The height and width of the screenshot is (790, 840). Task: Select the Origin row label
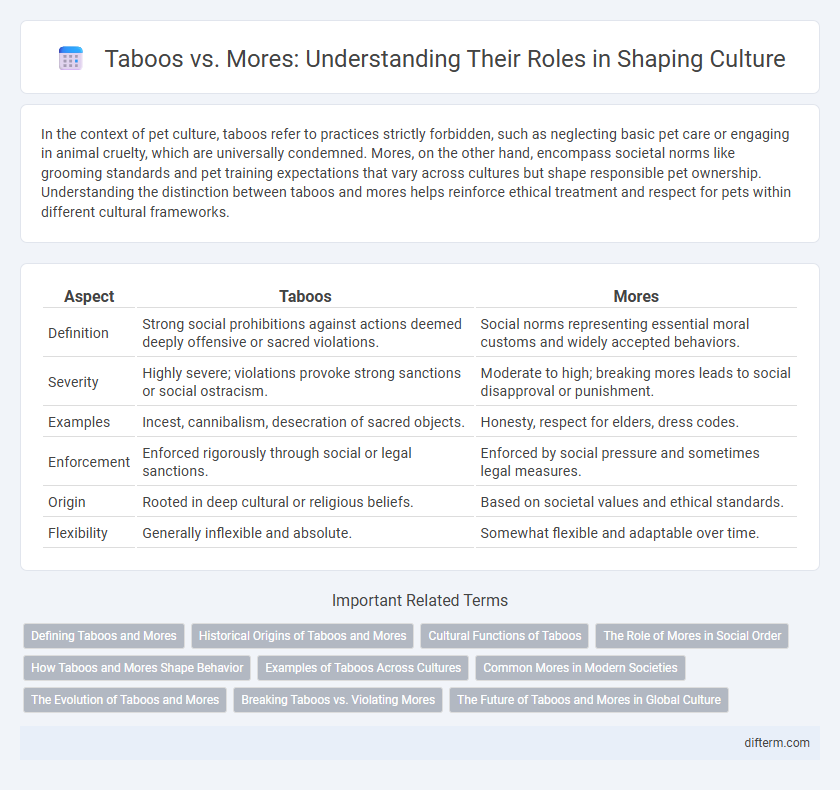point(66,502)
